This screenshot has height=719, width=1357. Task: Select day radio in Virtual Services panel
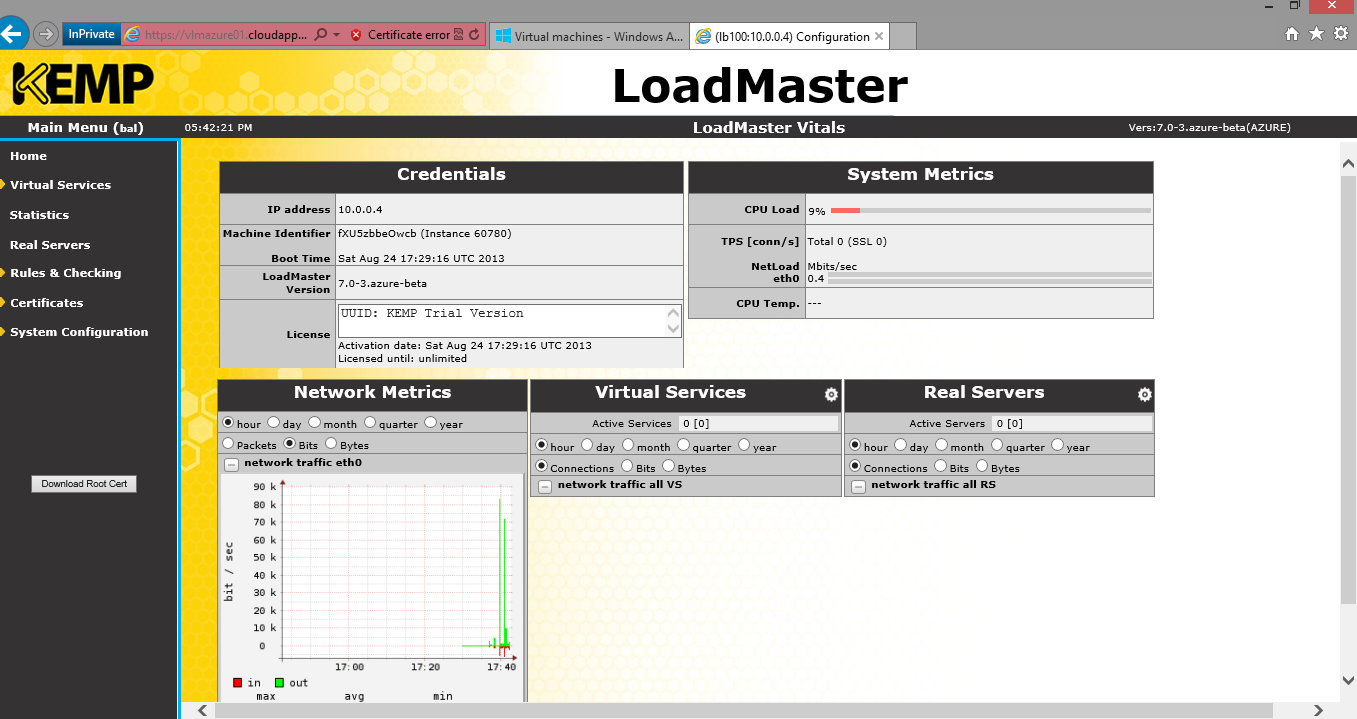pos(588,446)
